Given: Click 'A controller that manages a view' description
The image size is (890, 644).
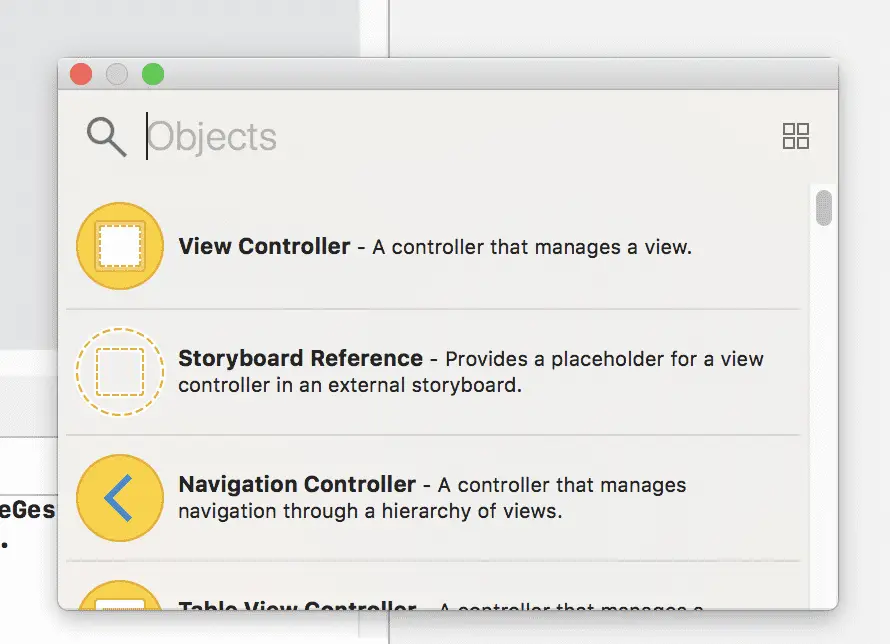Looking at the screenshot, I should (532, 247).
